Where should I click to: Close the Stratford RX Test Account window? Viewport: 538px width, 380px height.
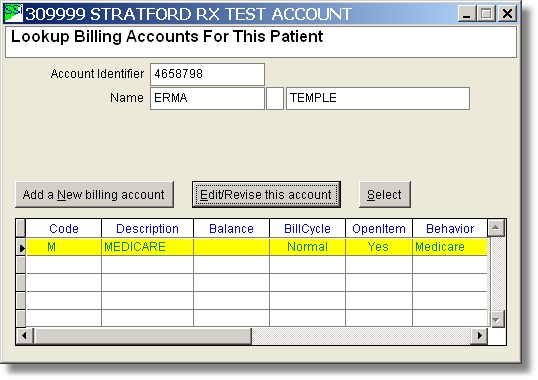coord(507,14)
